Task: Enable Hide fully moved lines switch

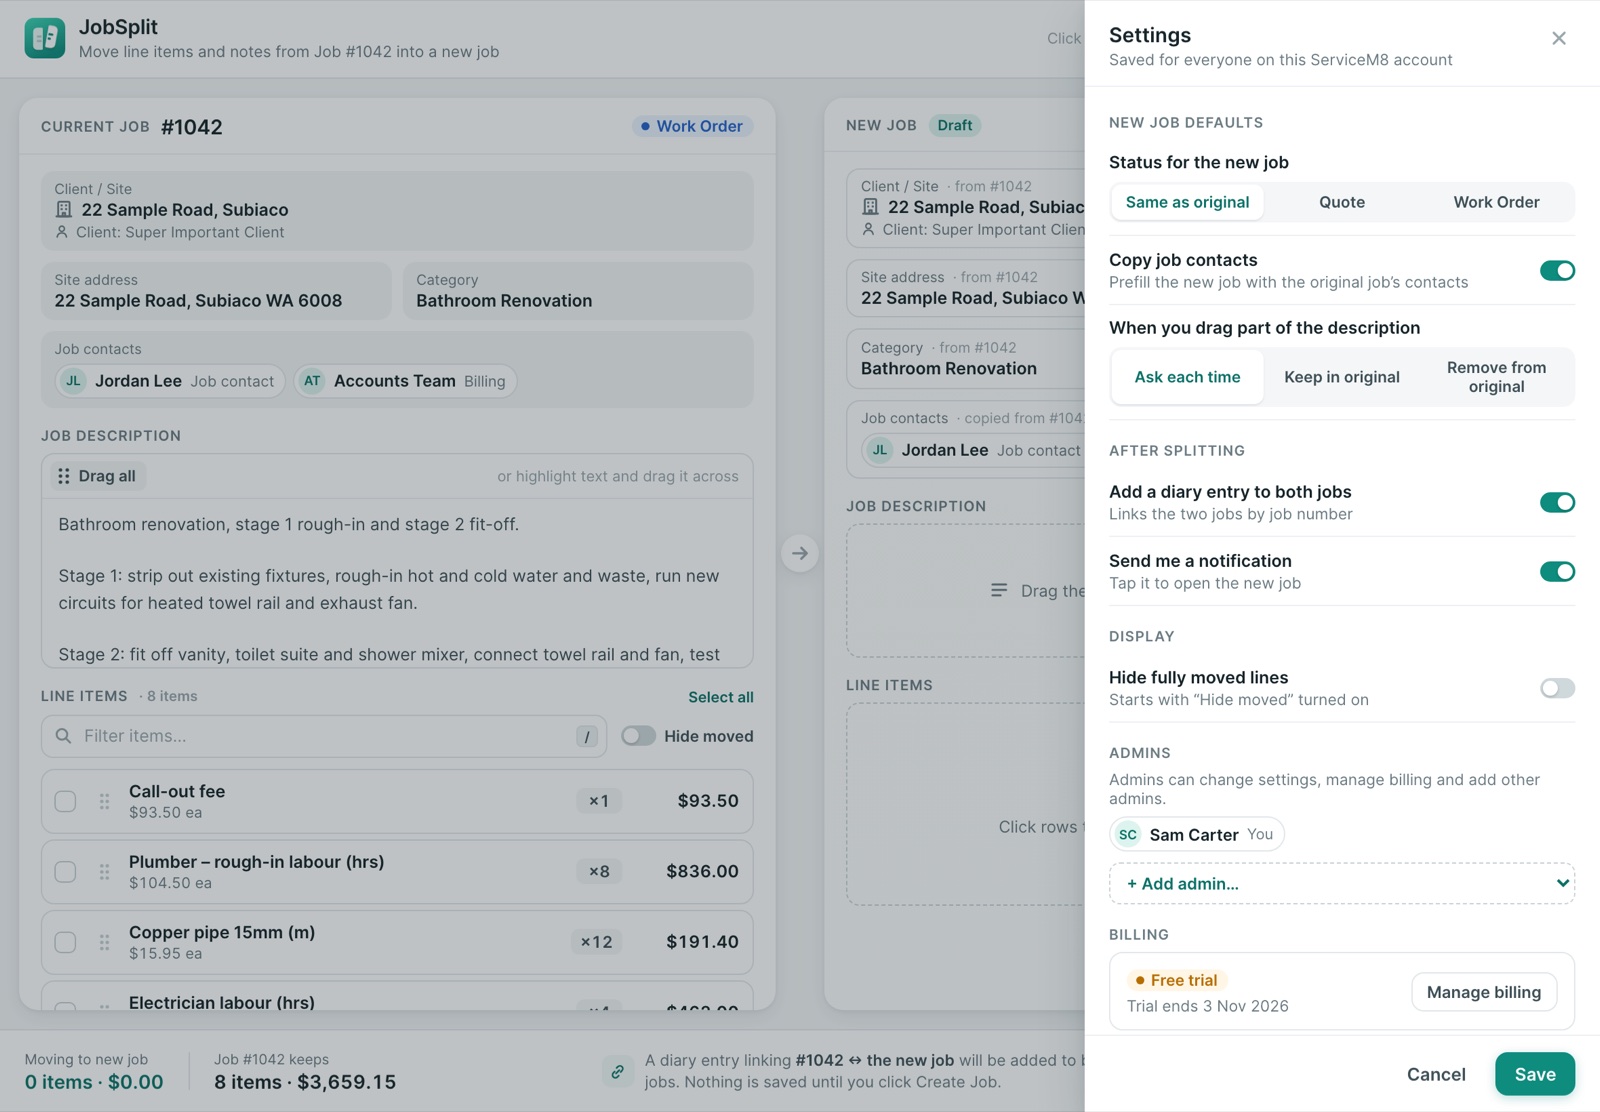Action: pos(1557,688)
